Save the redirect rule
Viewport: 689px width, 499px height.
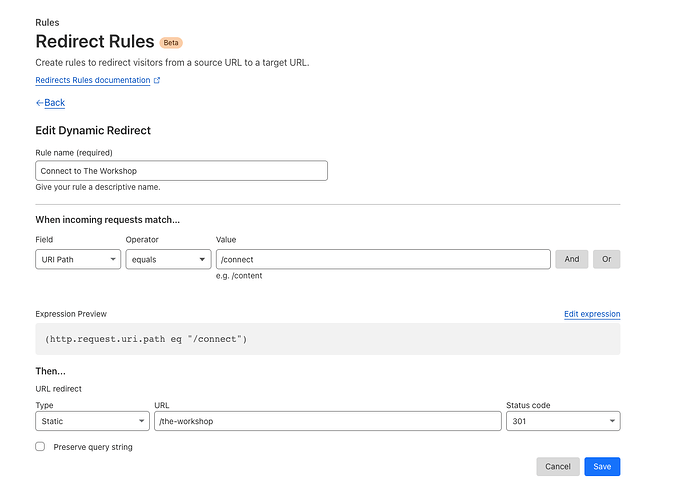point(602,467)
